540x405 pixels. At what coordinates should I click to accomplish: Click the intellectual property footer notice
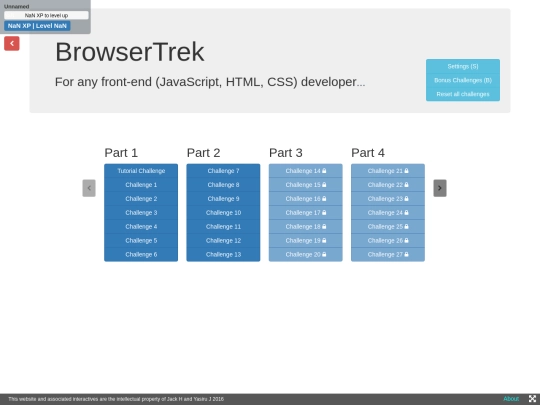click(x=116, y=399)
